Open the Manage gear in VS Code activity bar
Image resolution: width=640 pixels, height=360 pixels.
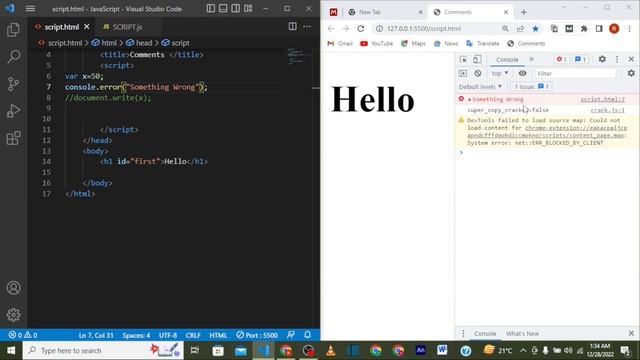pyautogui.click(x=13, y=315)
